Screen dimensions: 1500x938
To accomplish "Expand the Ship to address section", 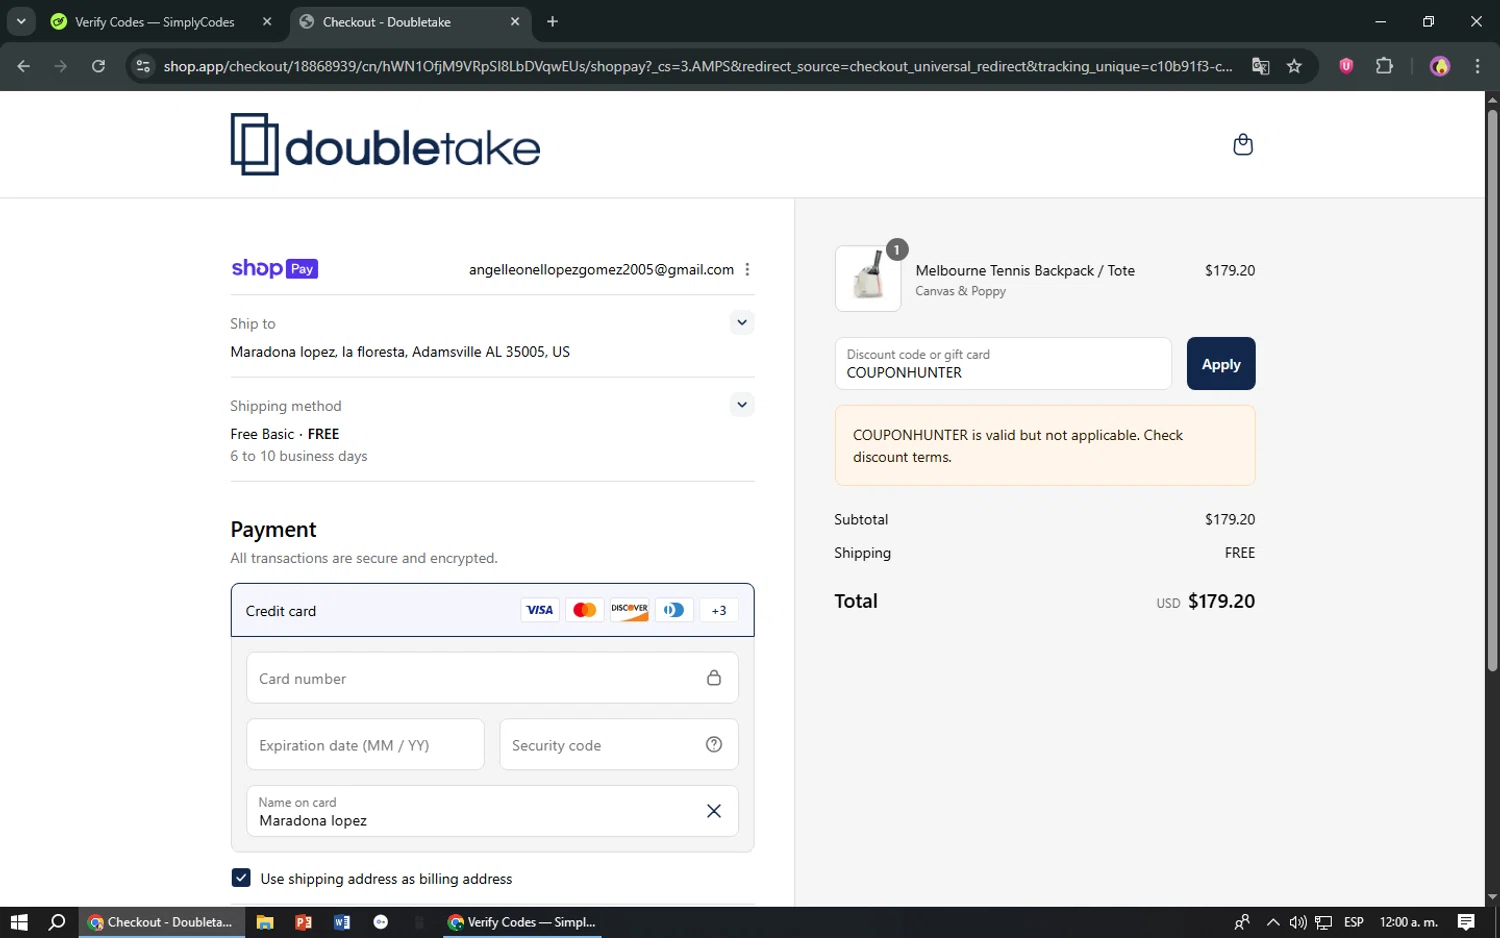I will pos(741,322).
